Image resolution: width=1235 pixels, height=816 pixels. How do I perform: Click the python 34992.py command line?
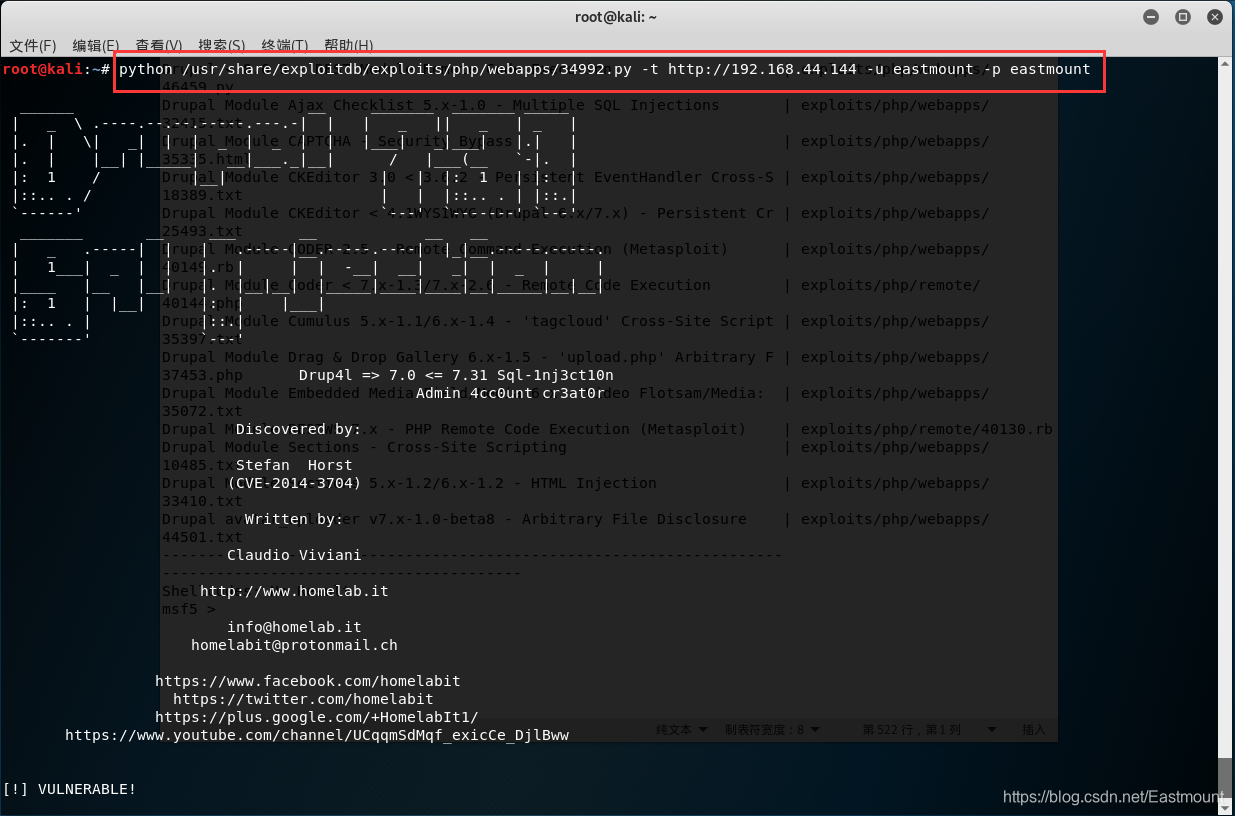(604, 69)
